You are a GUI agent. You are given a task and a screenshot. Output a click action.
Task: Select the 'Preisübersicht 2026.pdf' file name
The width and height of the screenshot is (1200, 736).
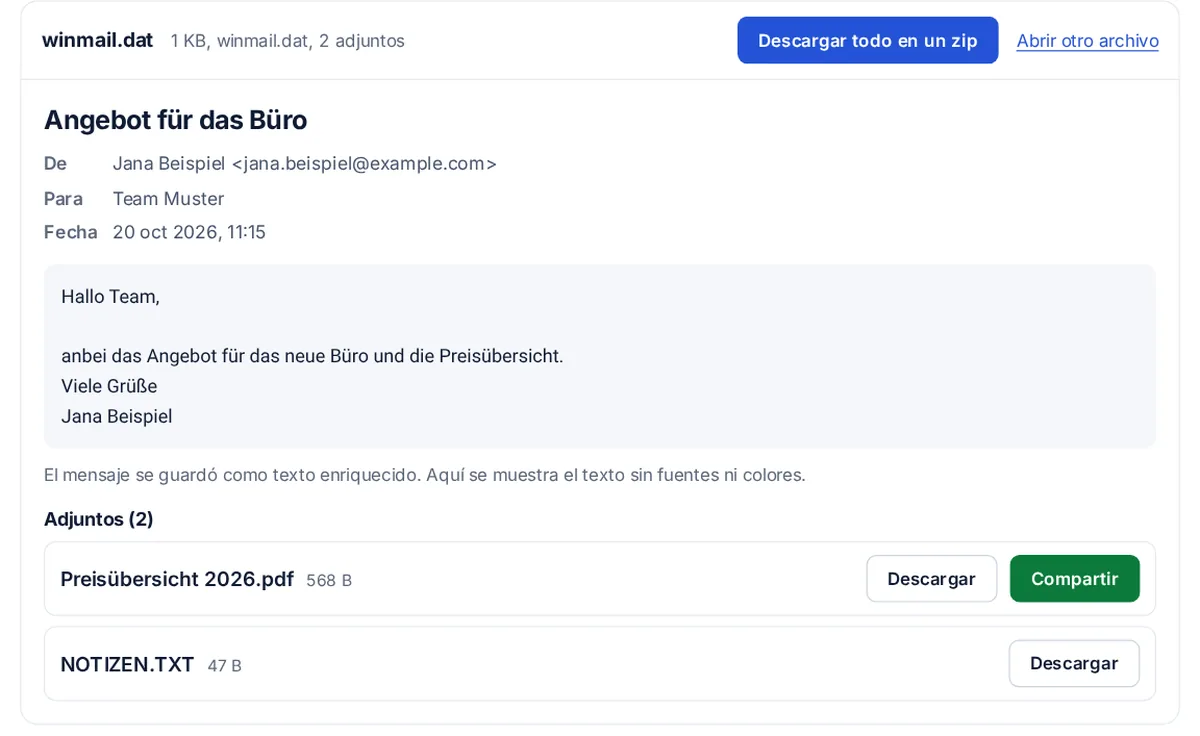[x=177, y=579]
